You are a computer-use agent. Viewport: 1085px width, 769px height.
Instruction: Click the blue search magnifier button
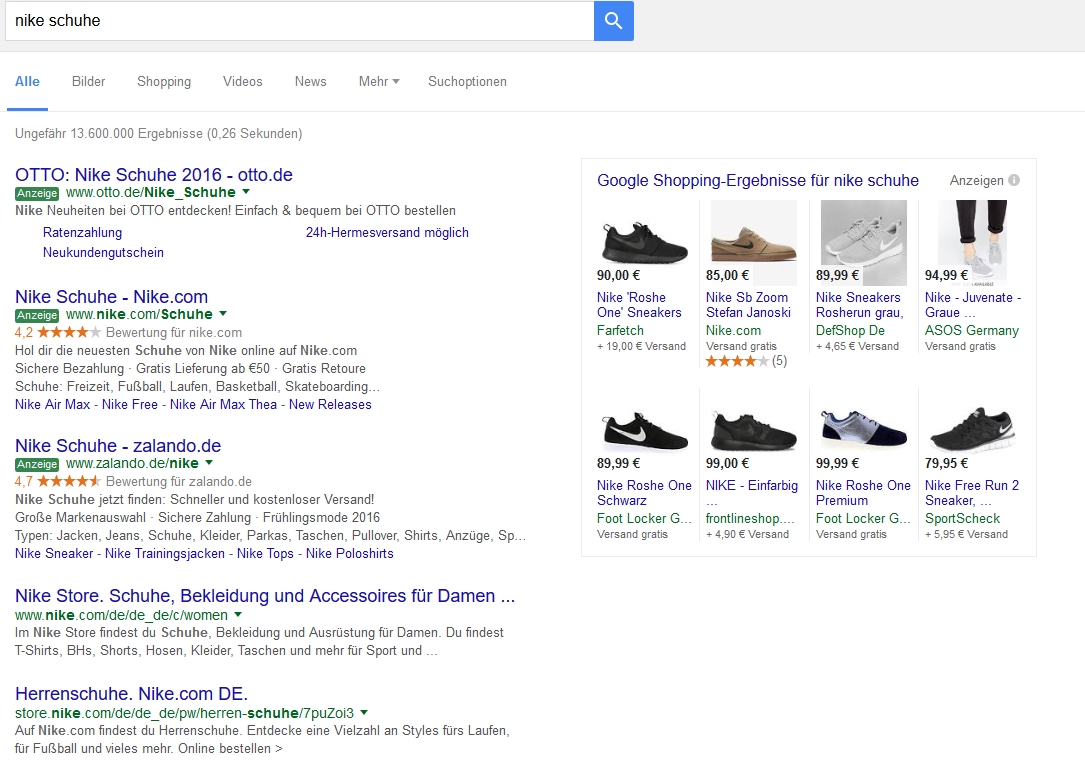click(613, 21)
